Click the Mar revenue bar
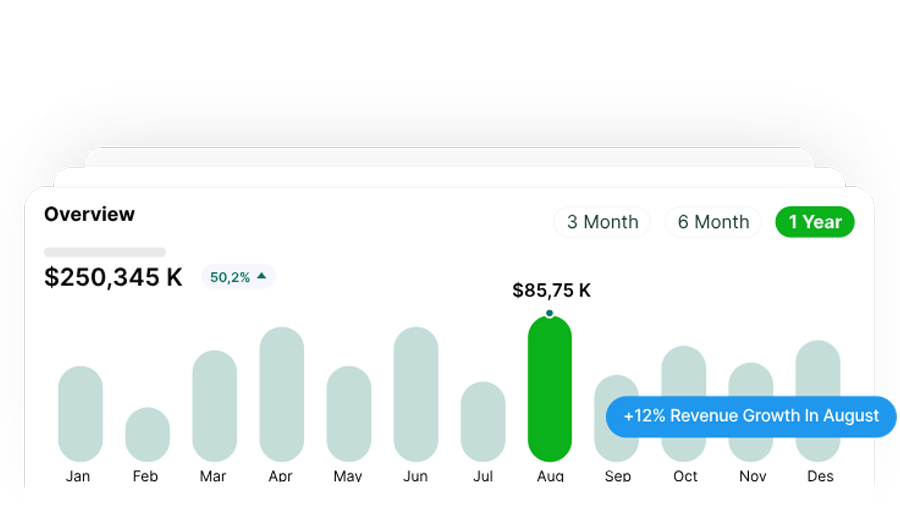This screenshot has width=900, height=518. (x=214, y=406)
